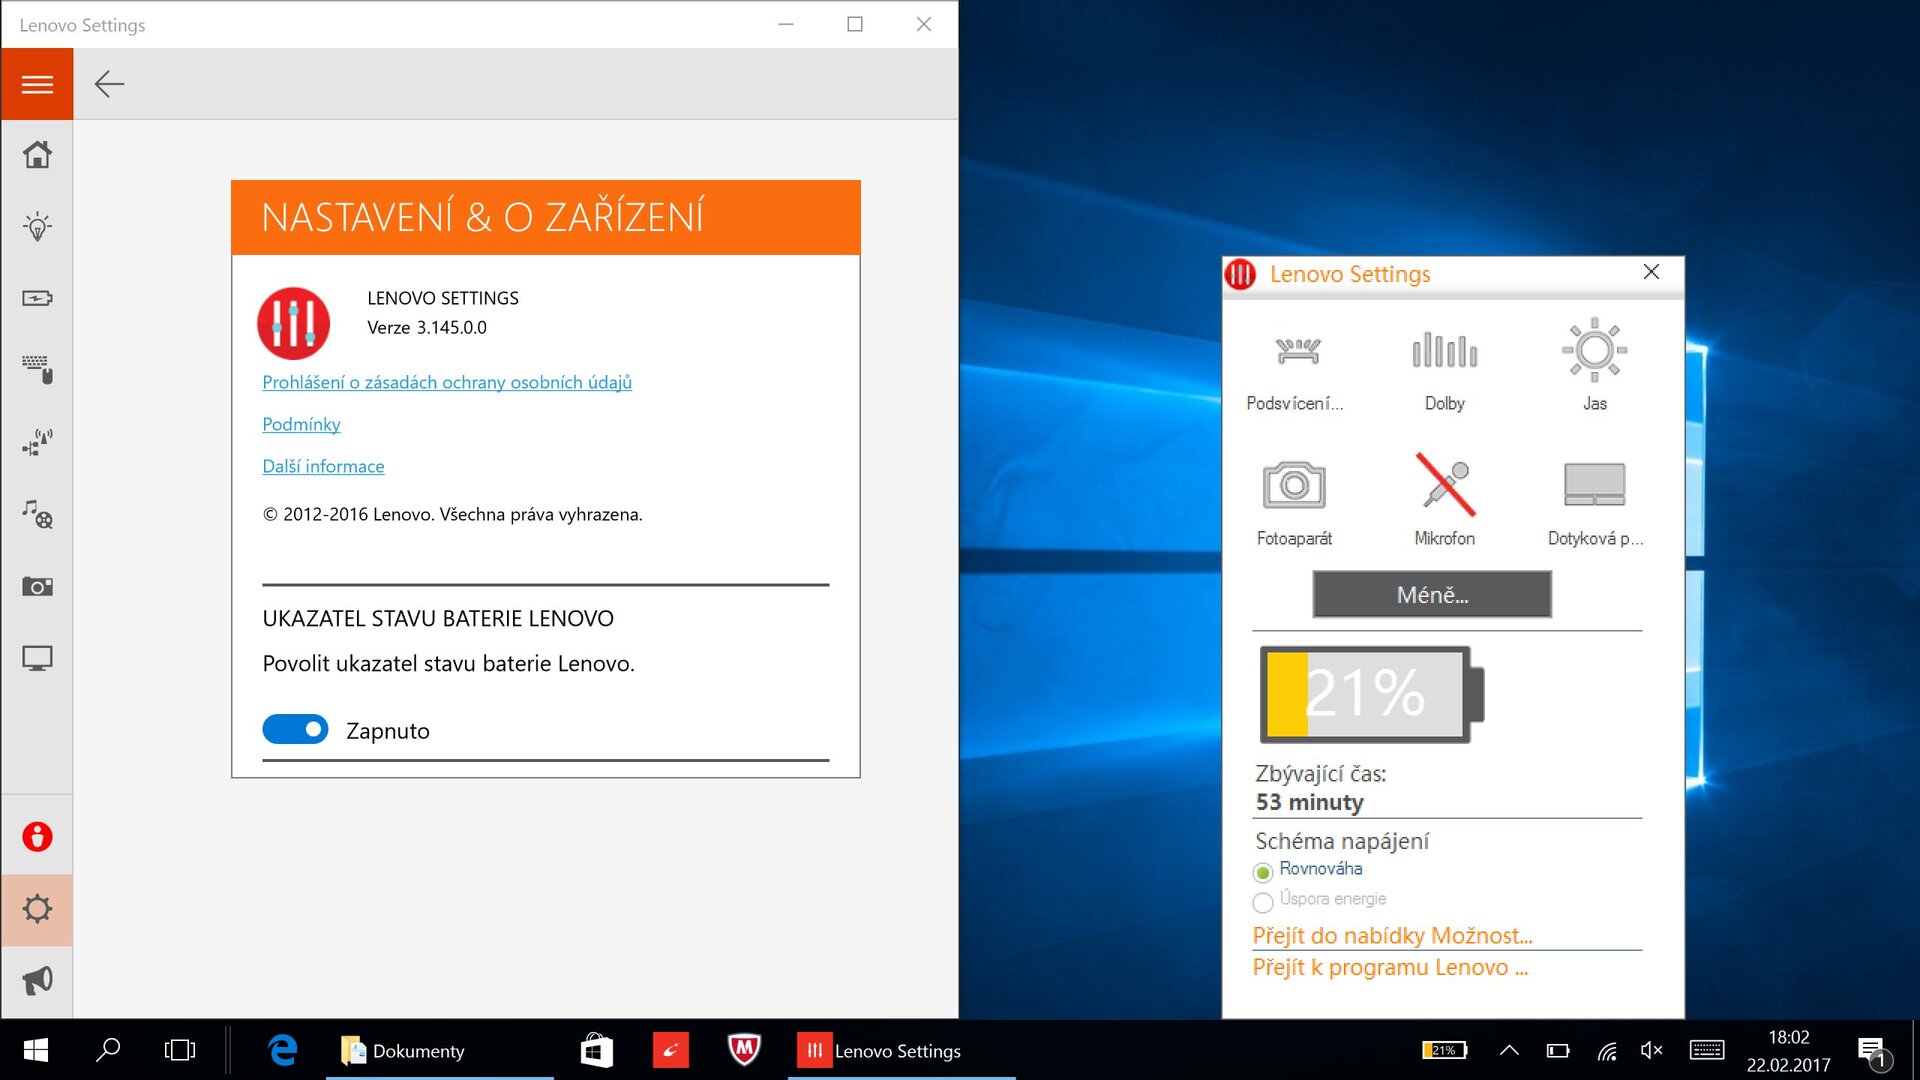The height and width of the screenshot is (1080, 1920).
Task: Click the Fotoaparát camera icon
Action: pos(1294,487)
